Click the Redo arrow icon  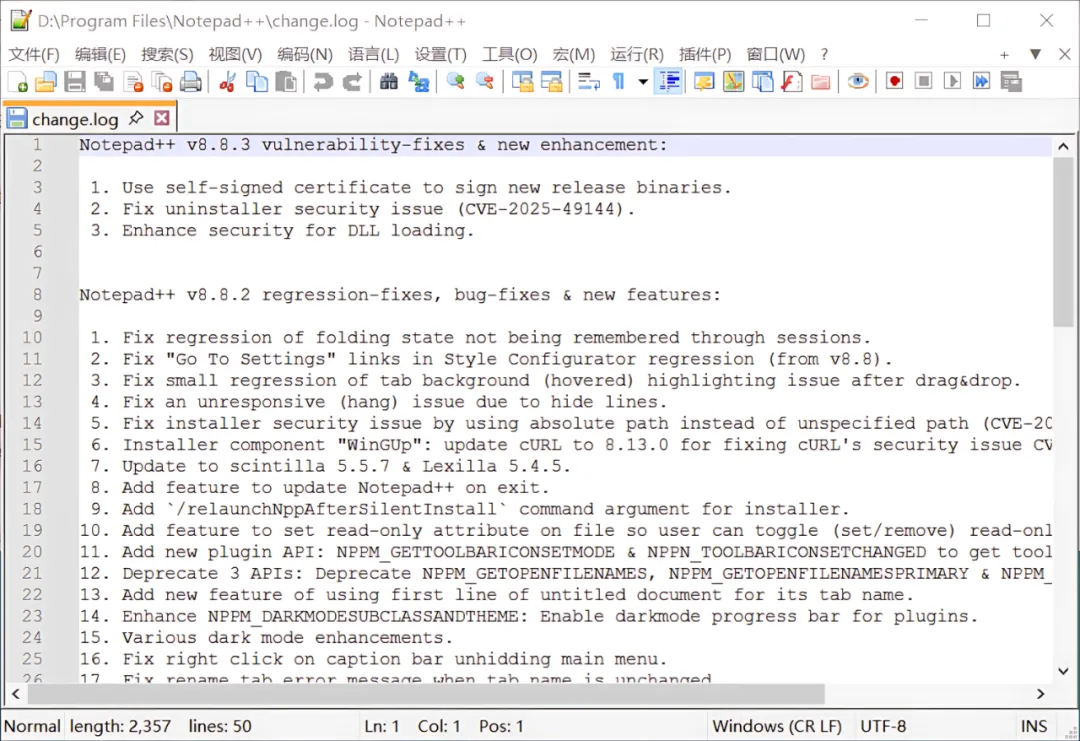point(352,82)
